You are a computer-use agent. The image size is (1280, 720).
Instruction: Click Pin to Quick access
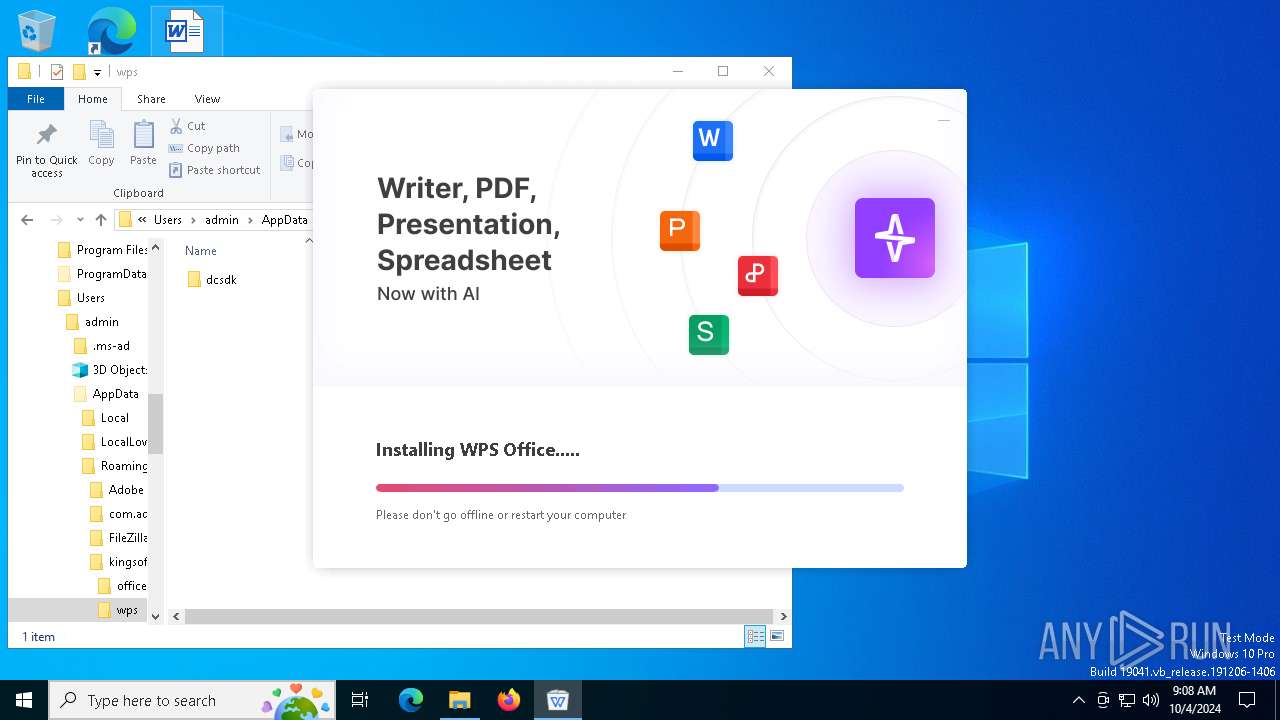(47, 150)
